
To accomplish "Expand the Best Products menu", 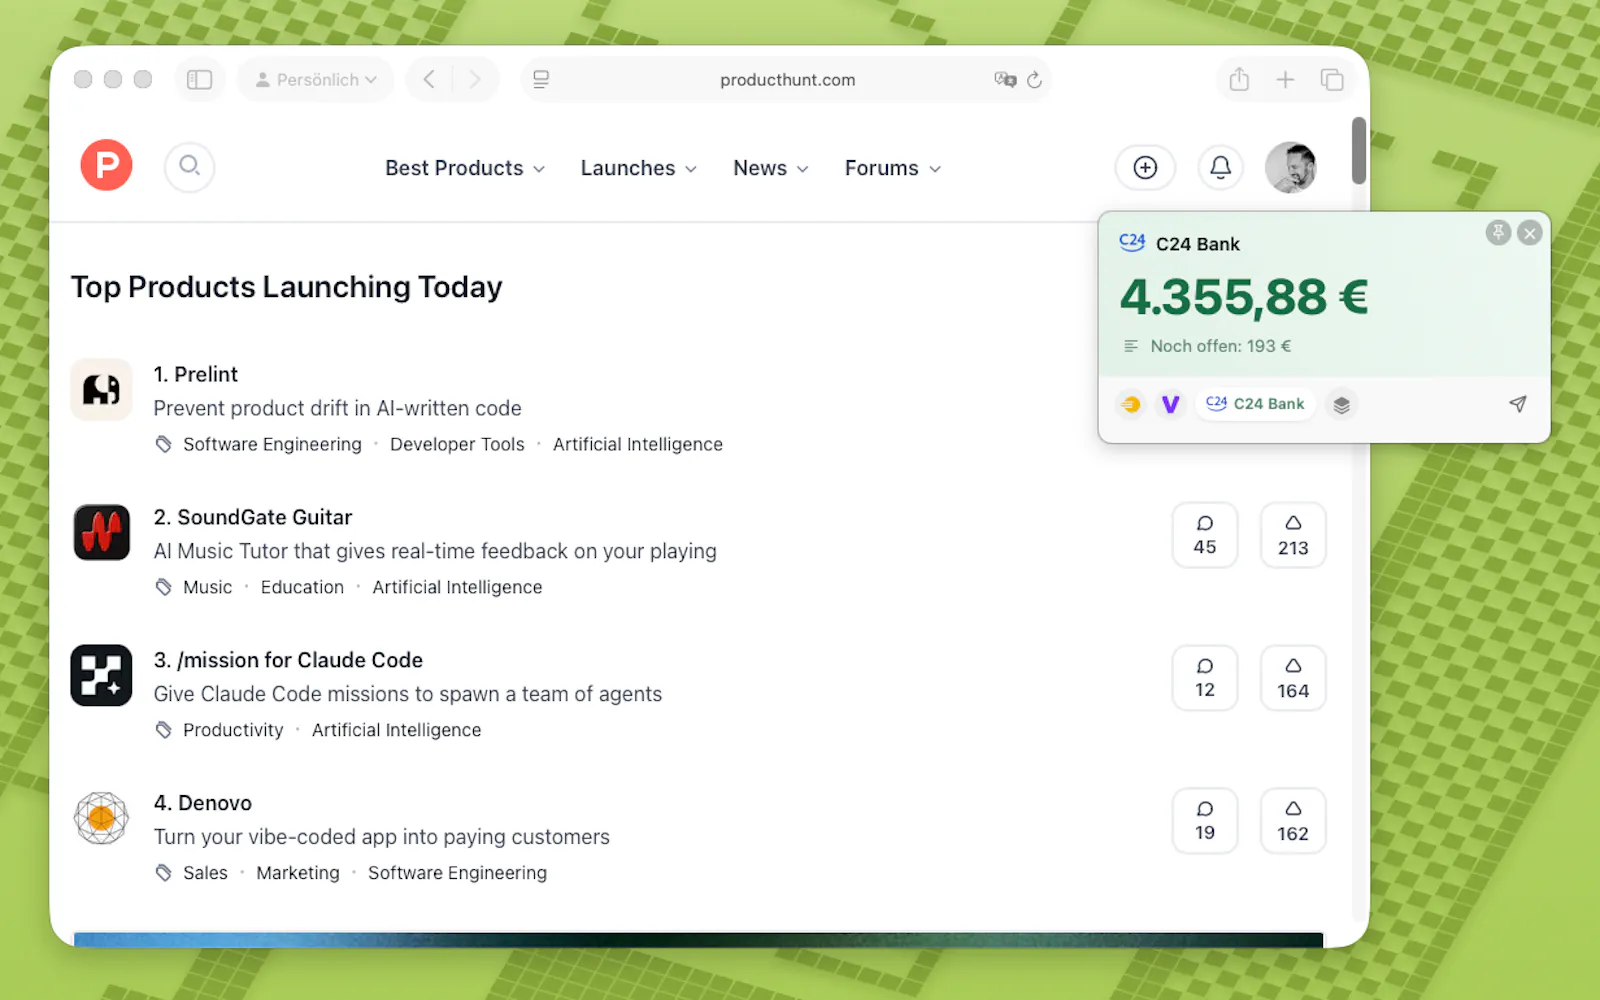I will 465,168.
